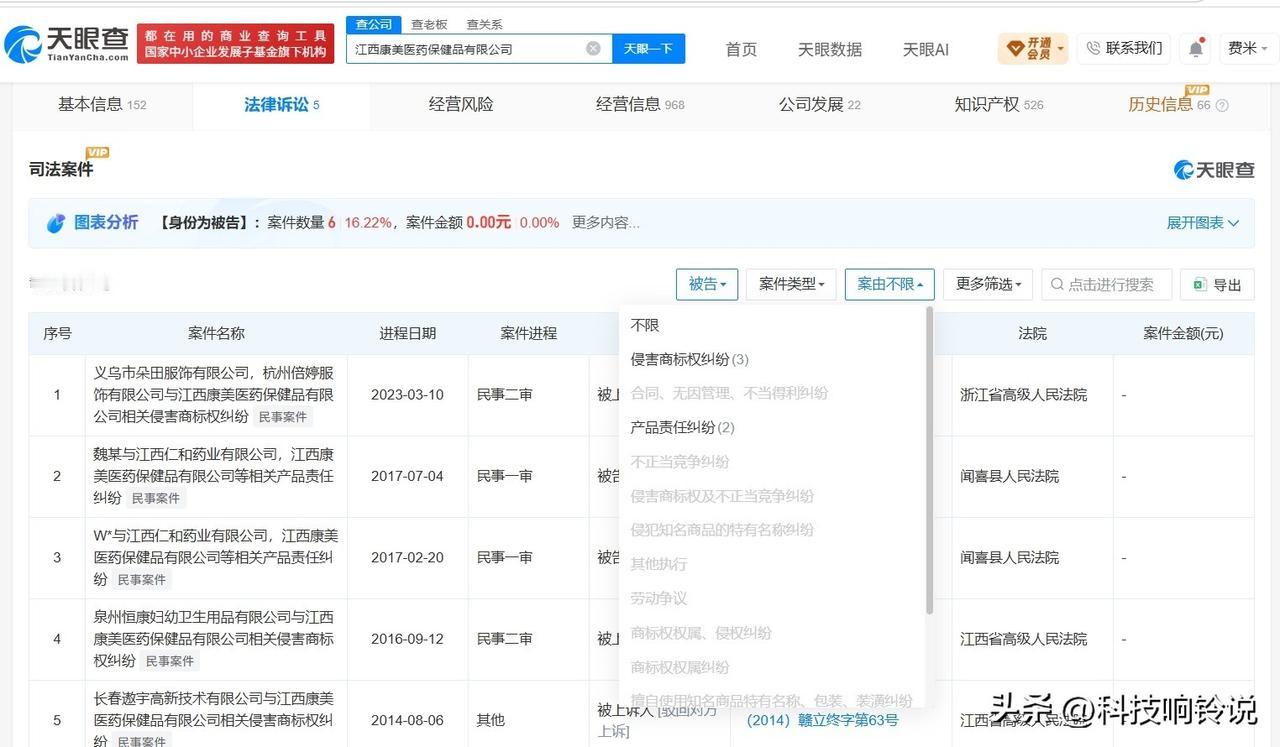
Task: Expand the chart with 展开图表
Action: pos(1203,223)
